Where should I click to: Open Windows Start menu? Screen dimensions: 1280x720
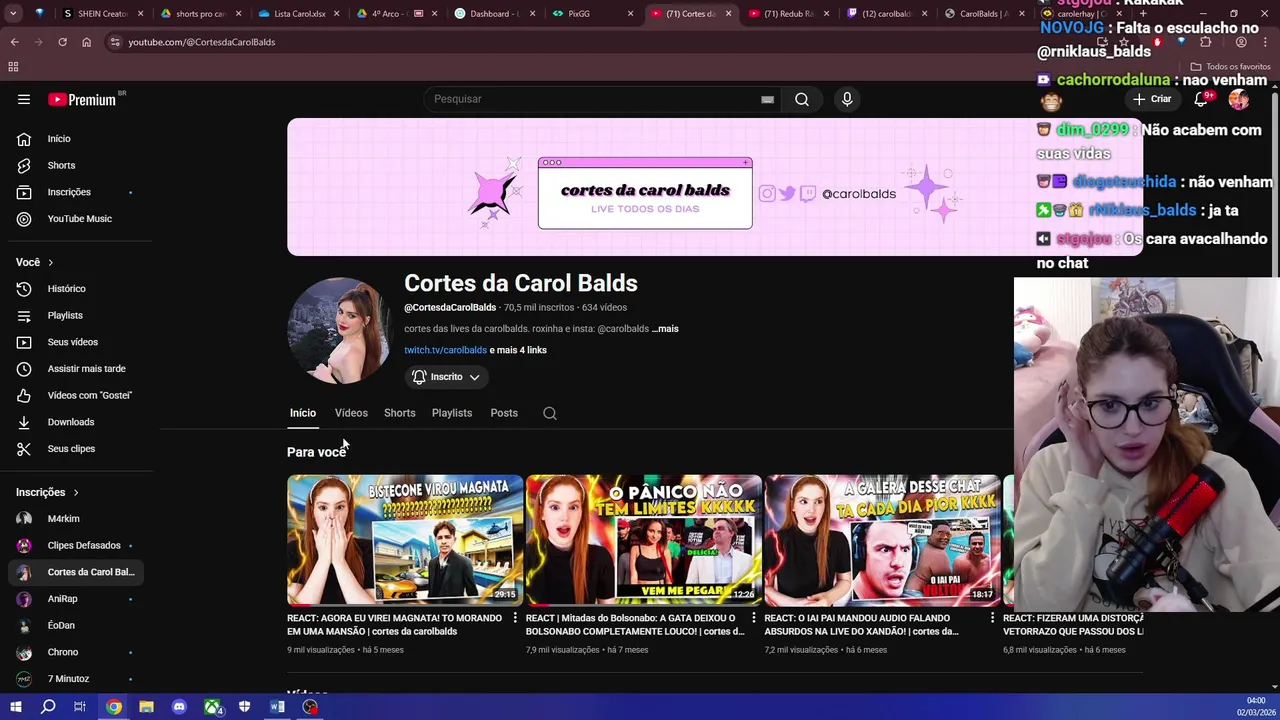(x=15, y=707)
